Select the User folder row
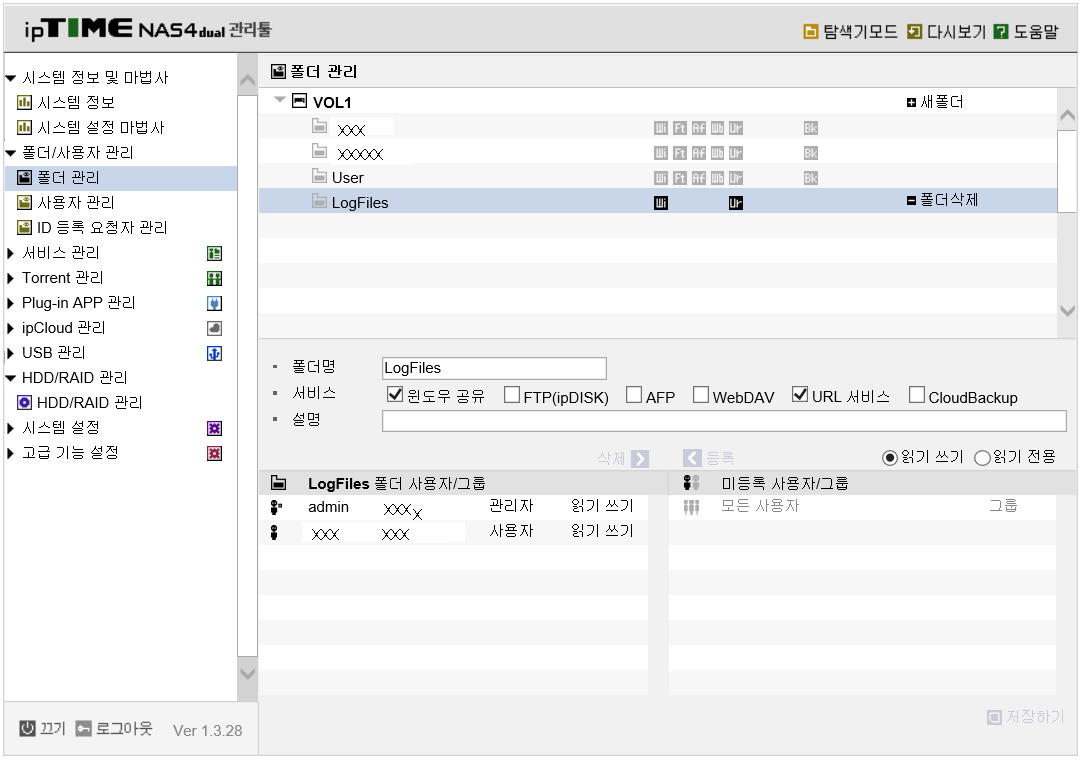1082x760 pixels. pyautogui.click(x=658, y=177)
